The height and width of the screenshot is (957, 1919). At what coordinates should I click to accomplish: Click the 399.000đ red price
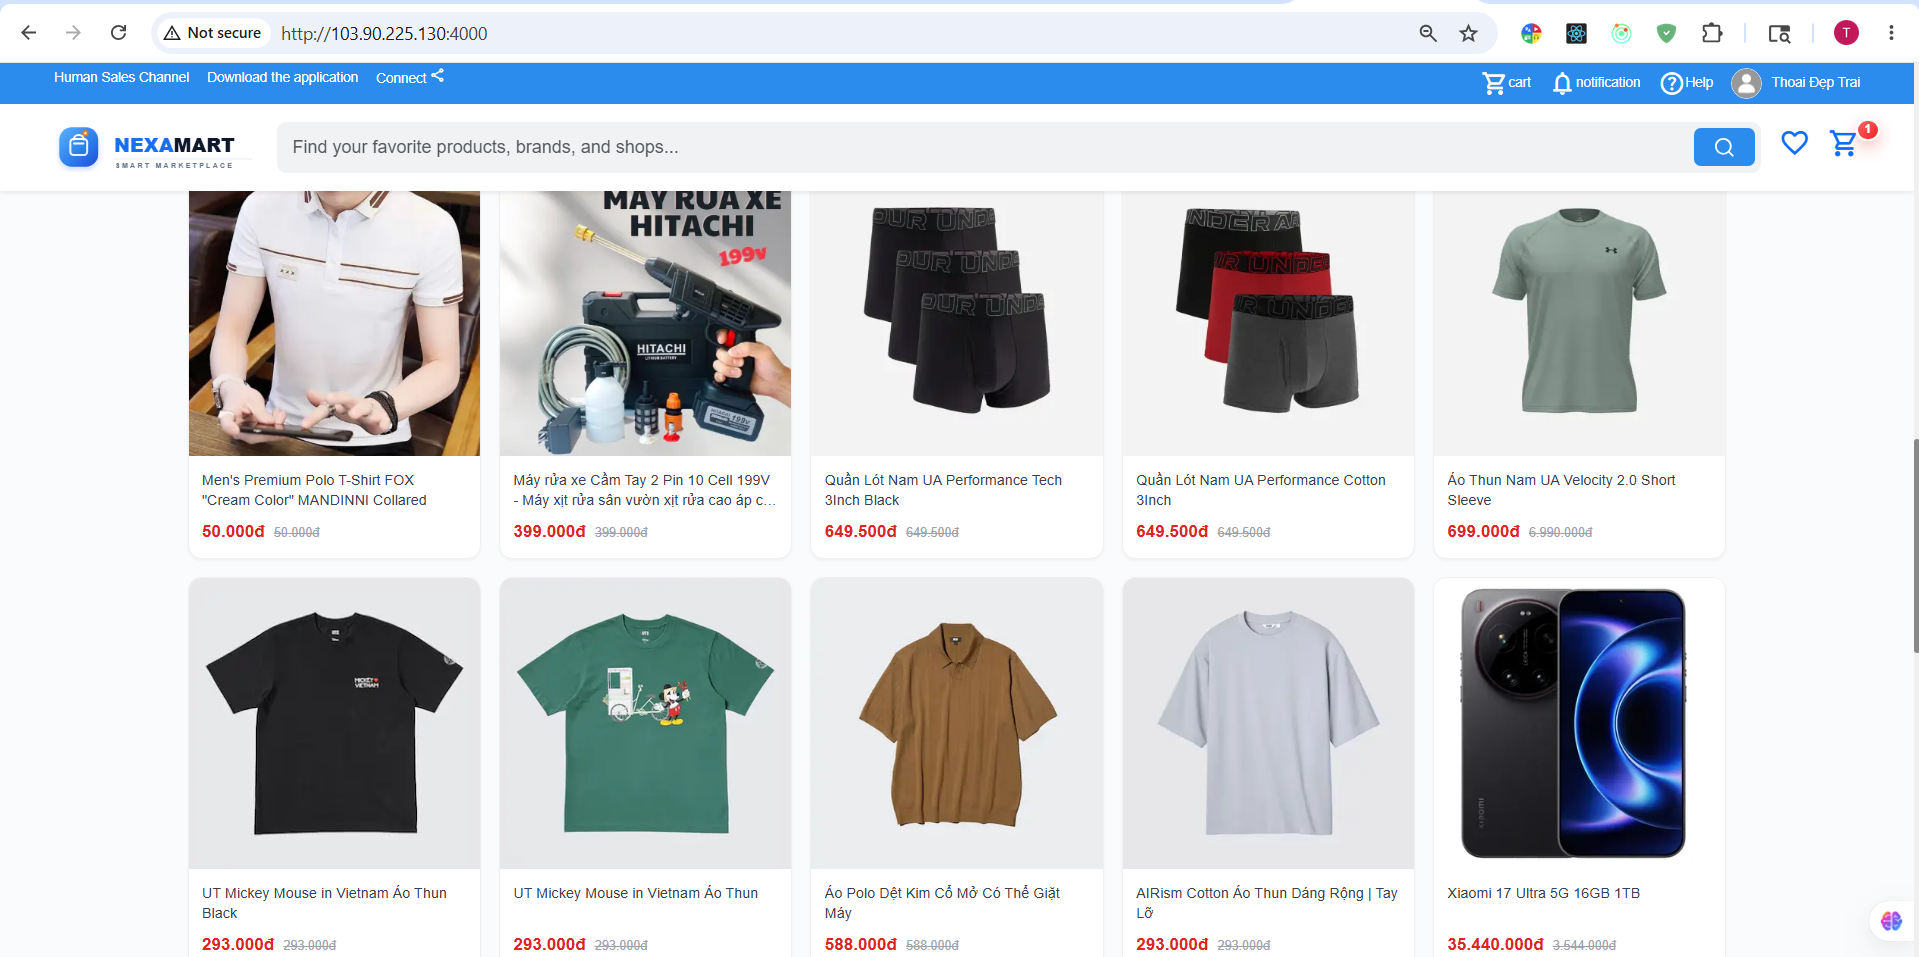(x=549, y=531)
